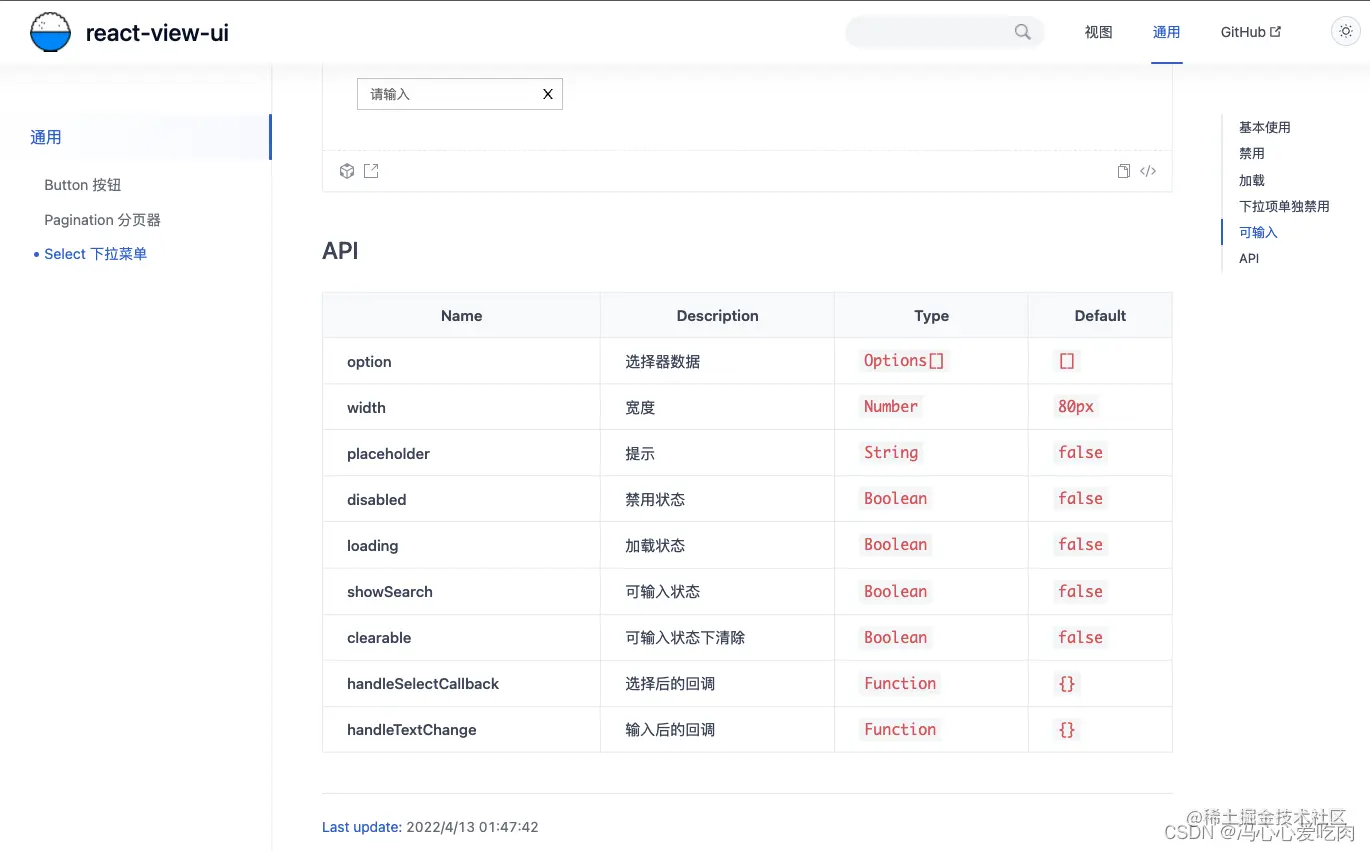Click the Name column header

[x=461, y=316]
